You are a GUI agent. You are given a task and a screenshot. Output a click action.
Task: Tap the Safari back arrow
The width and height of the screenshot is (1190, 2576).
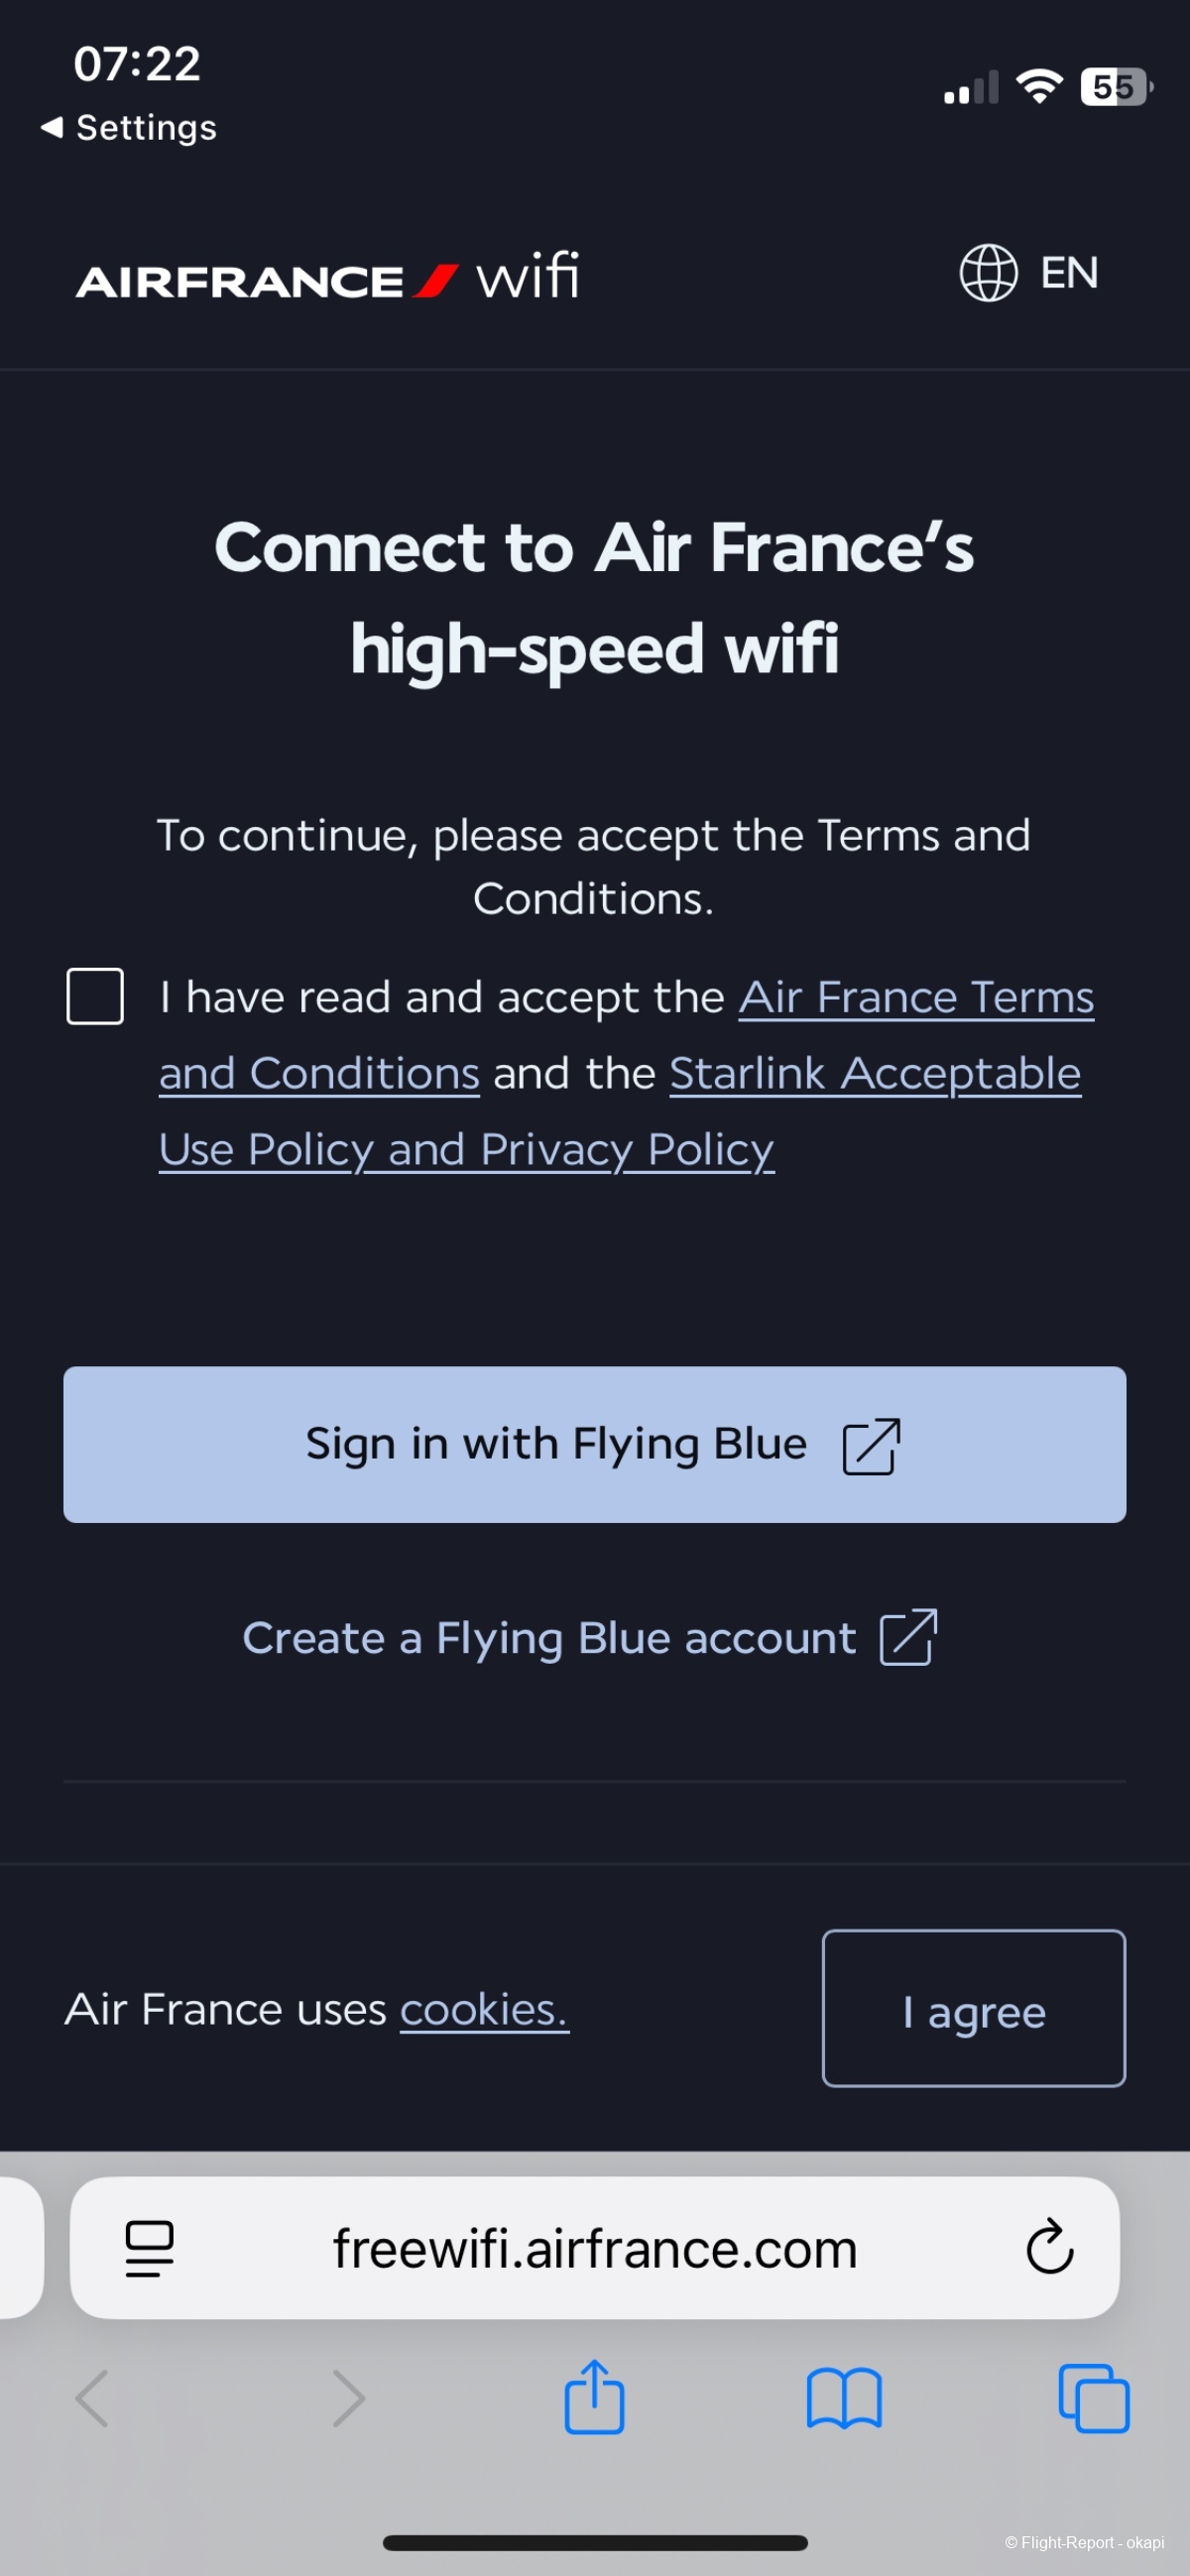click(92, 2398)
